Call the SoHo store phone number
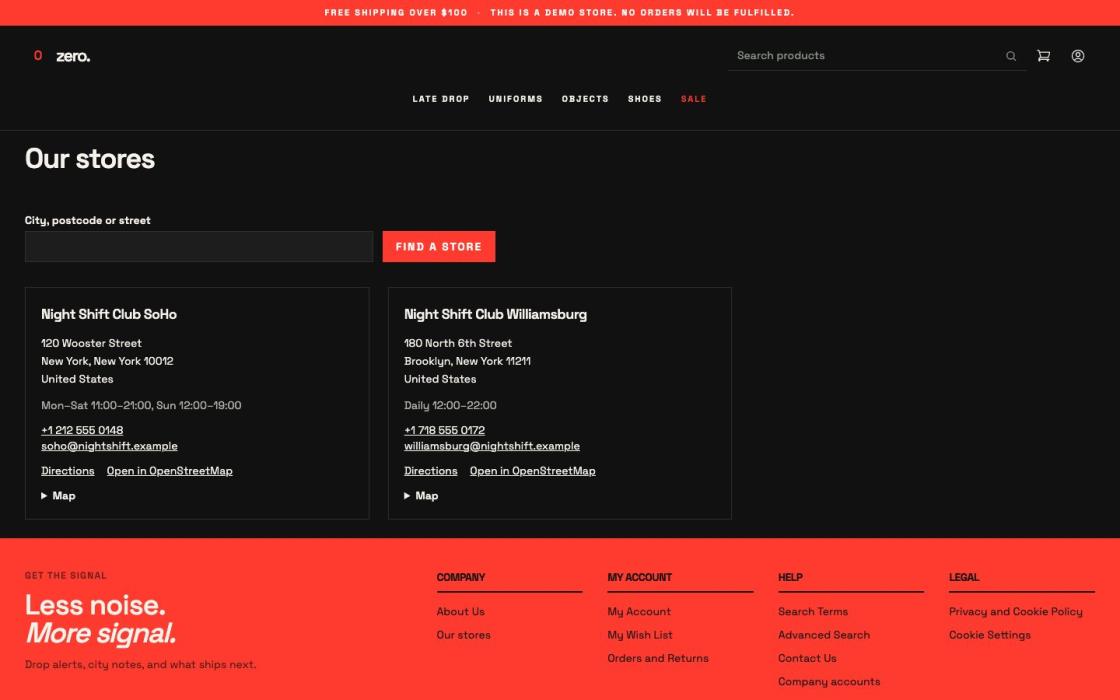The height and width of the screenshot is (700, 1120). (x=82, y=430)
